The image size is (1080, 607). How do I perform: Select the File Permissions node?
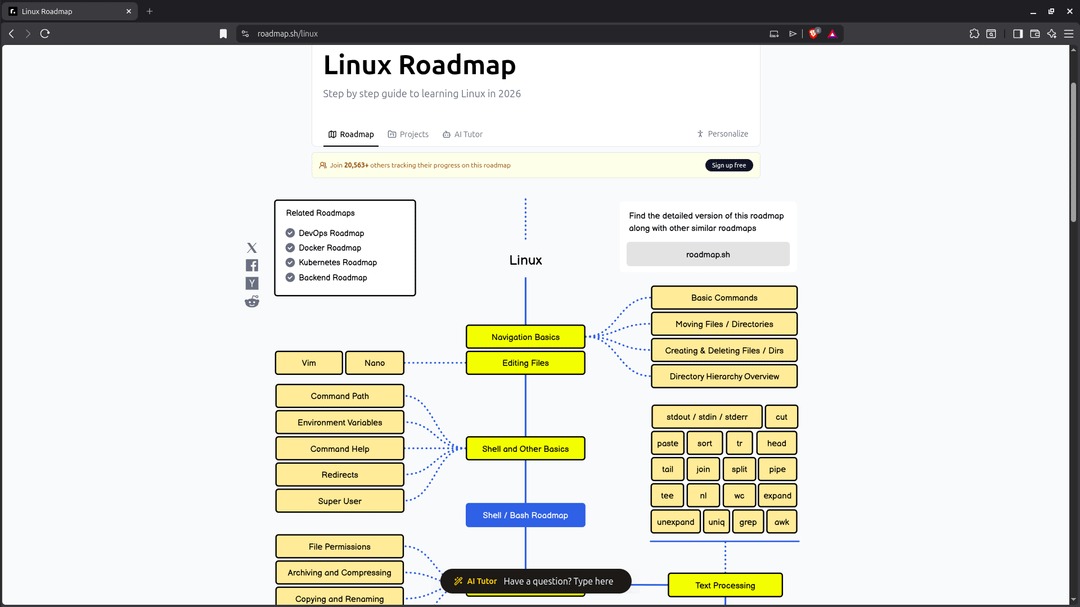[340, 546]
